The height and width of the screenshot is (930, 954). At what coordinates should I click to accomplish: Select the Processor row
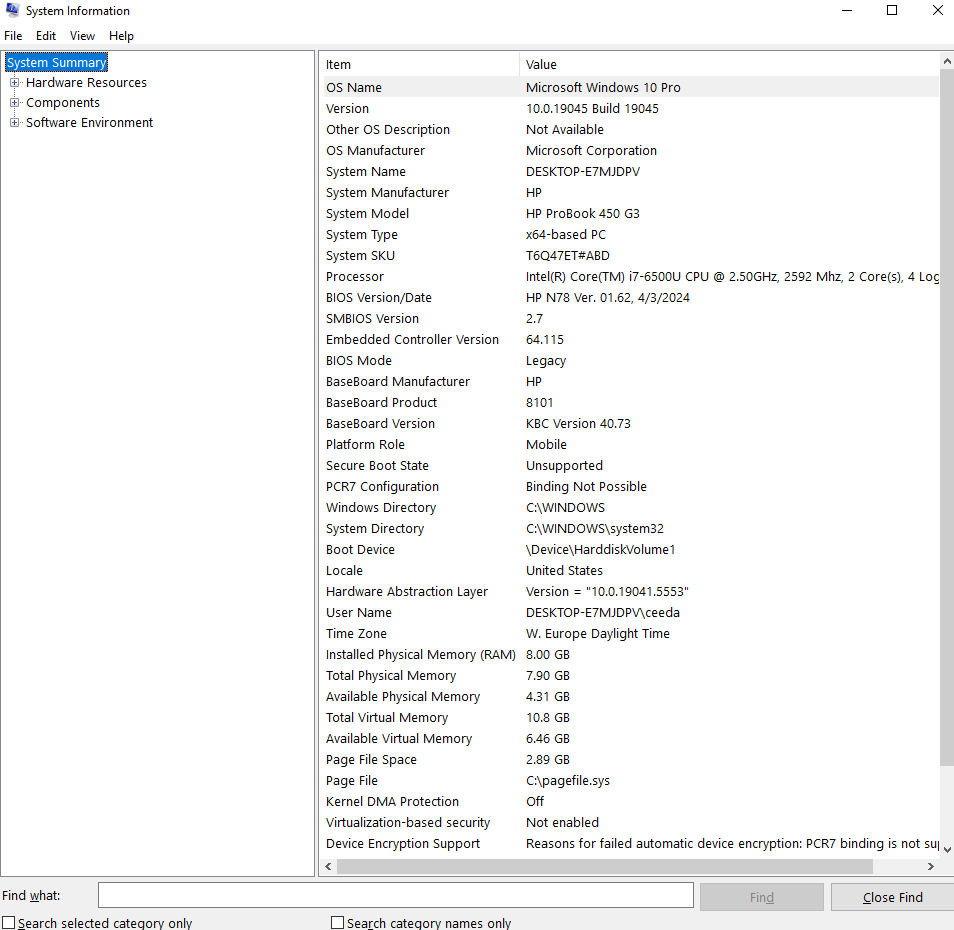coord(629,276)
